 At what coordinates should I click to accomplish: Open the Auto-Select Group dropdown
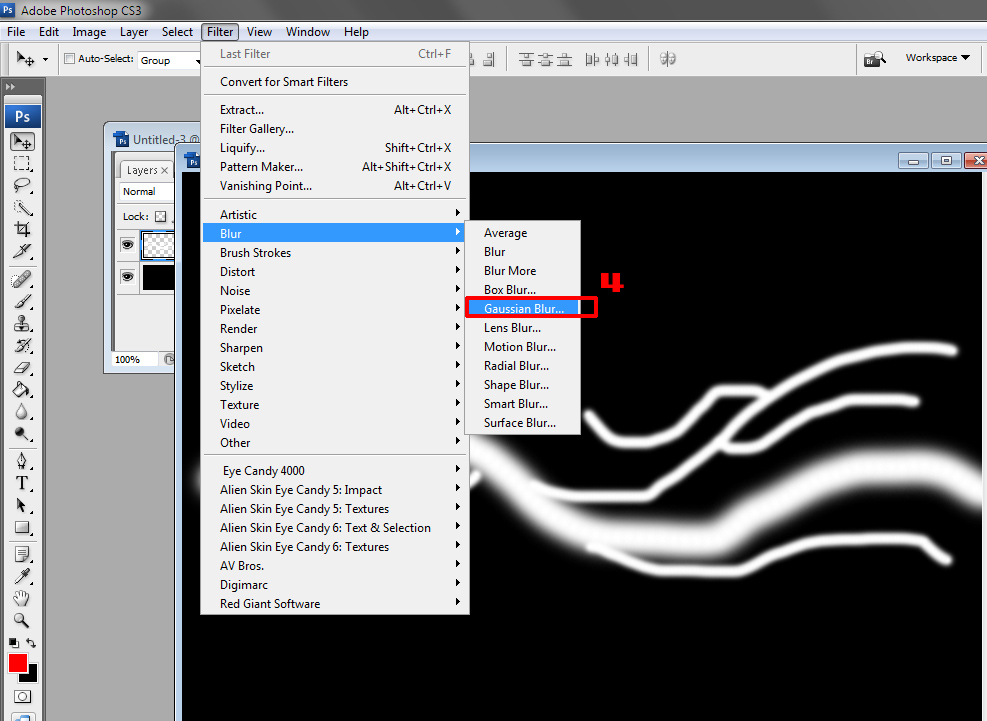[x=169, y=60]
